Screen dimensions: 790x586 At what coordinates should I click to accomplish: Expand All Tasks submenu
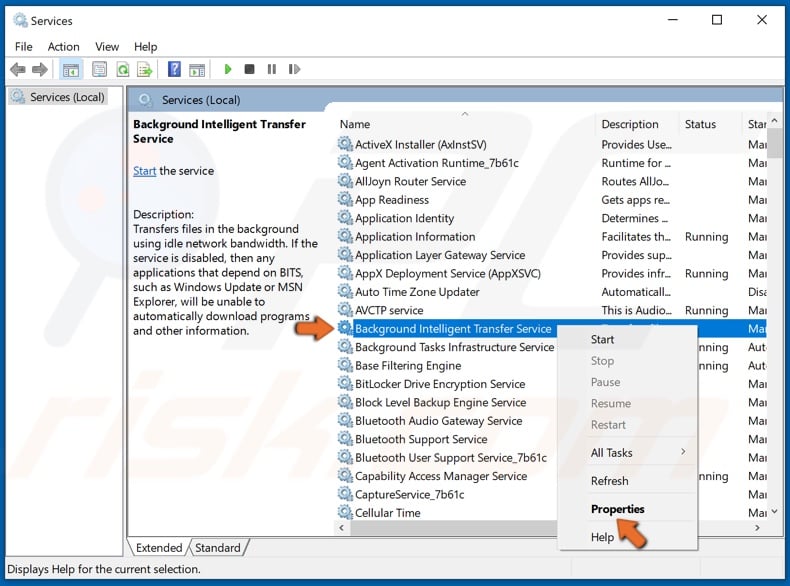627,452
